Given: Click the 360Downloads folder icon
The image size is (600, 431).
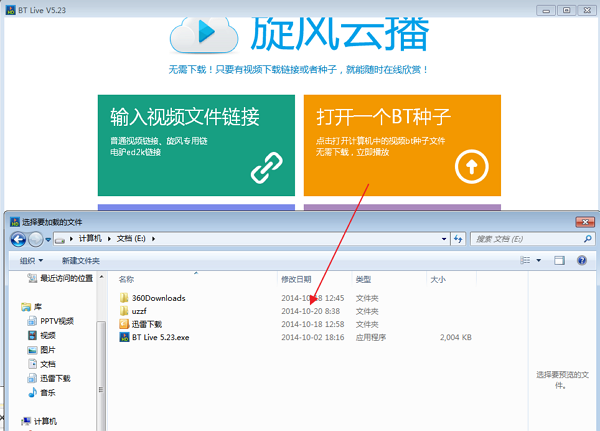Looking at the screenshot, I should (124, 298).
